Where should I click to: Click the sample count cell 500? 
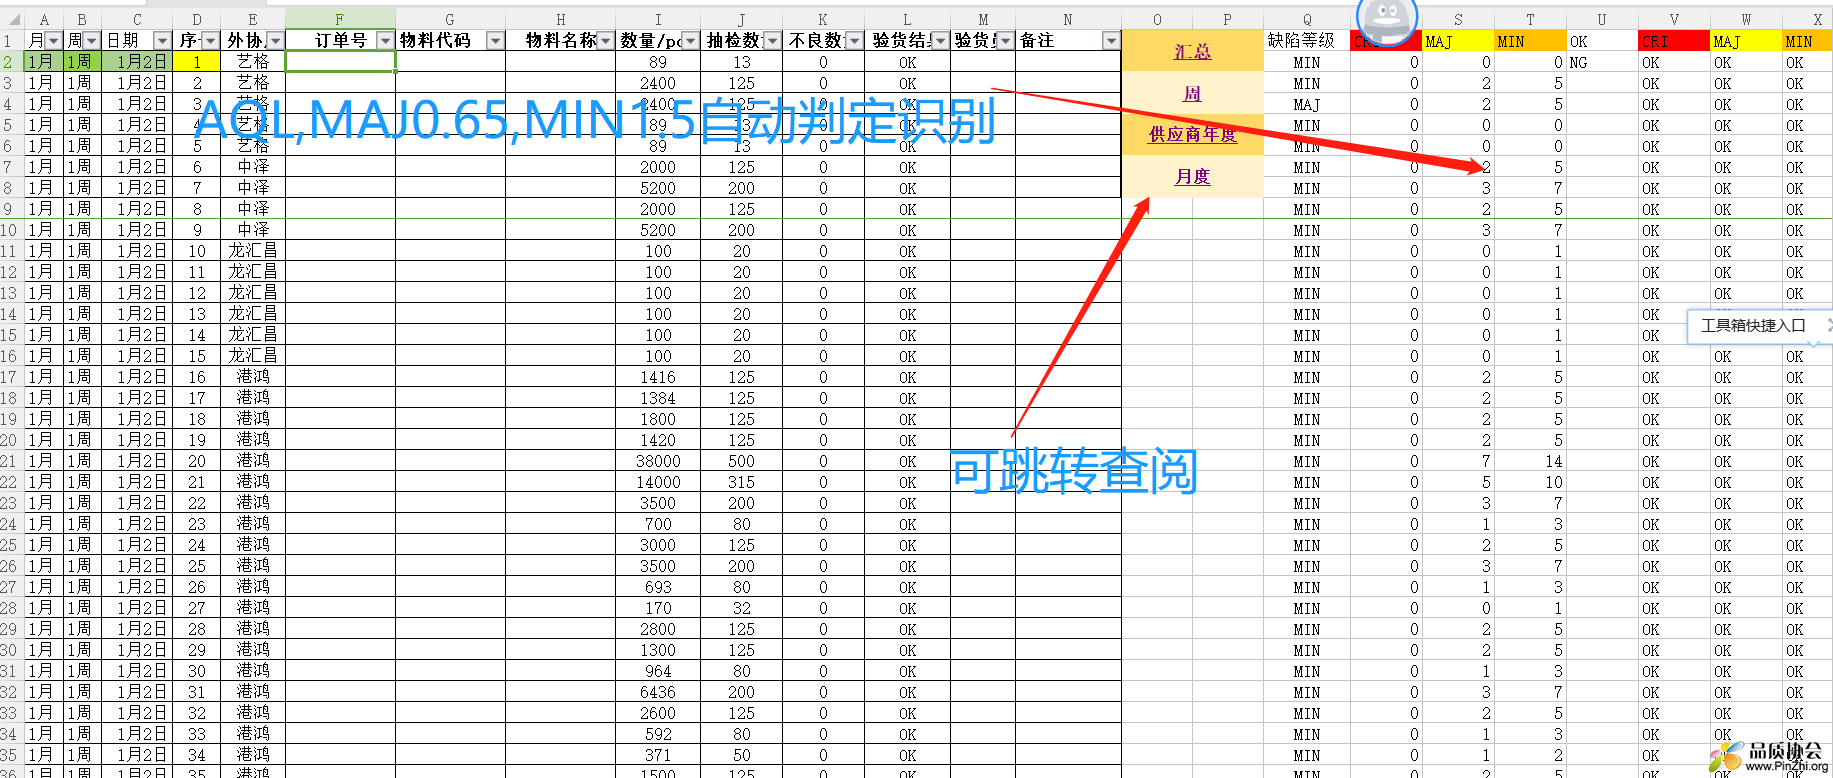(741, 461)
